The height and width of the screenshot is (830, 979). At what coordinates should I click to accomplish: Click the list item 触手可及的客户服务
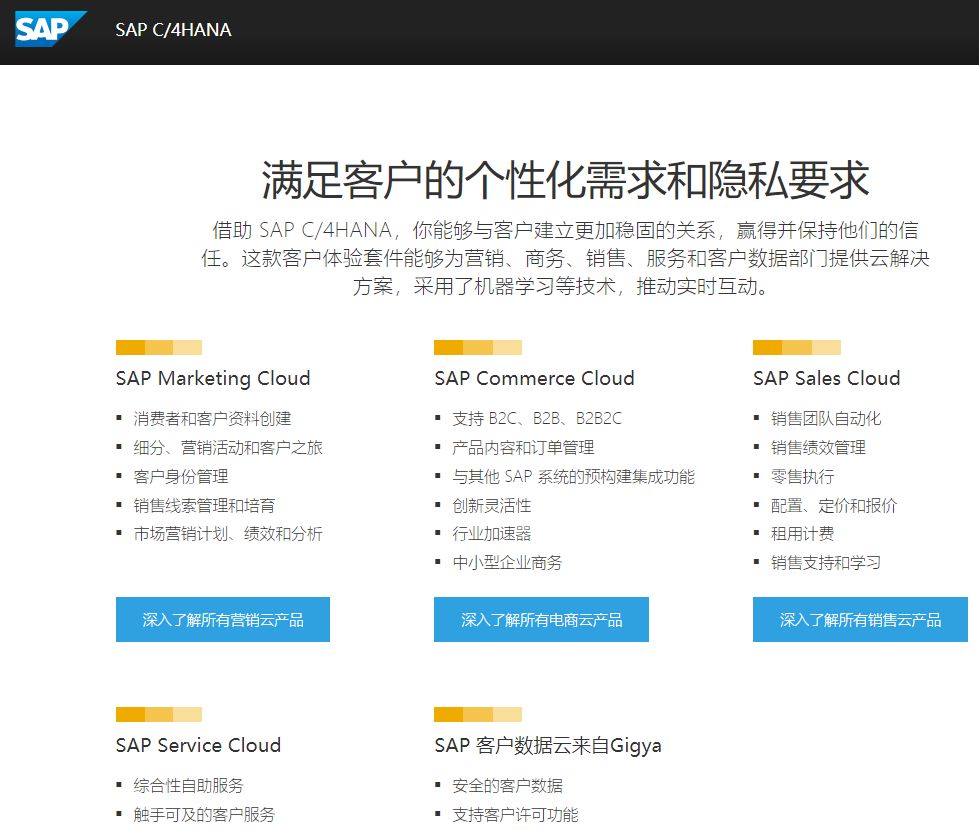204,814
